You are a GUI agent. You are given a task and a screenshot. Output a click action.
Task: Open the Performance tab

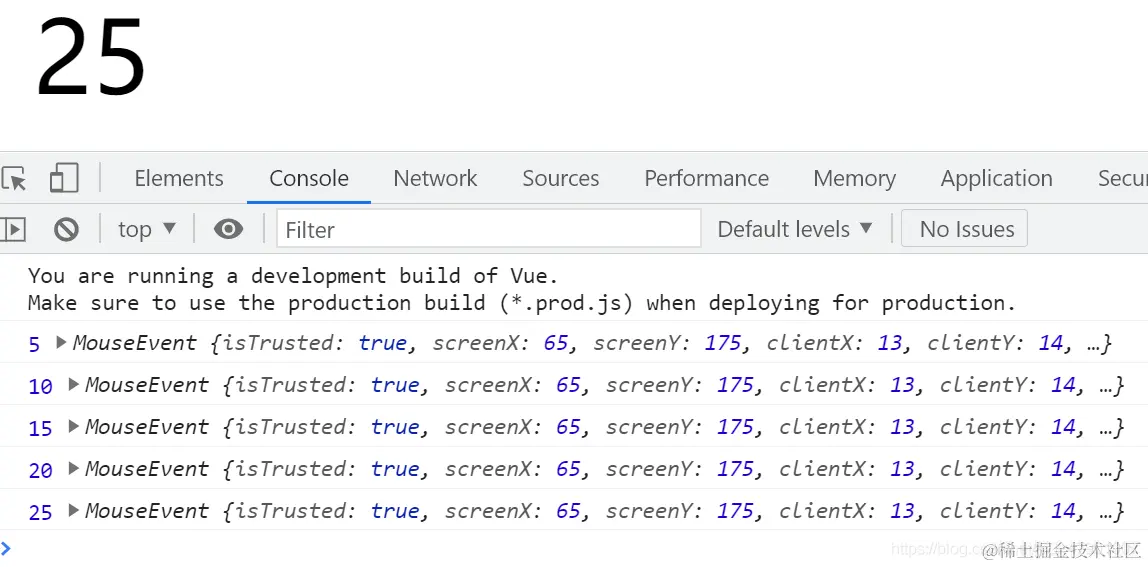point(707,178)
